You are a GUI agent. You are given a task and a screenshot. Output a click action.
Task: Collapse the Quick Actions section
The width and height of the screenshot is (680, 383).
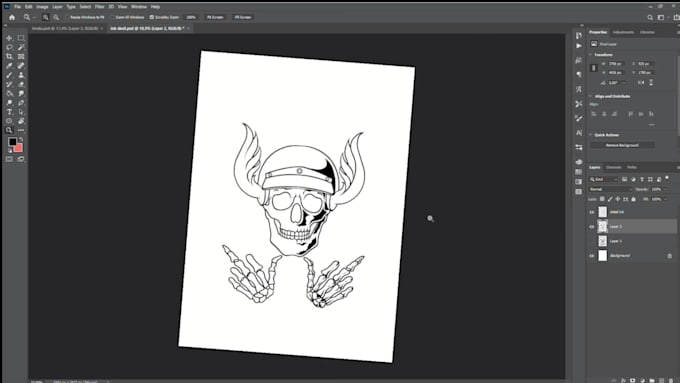(x=591, y=135)
